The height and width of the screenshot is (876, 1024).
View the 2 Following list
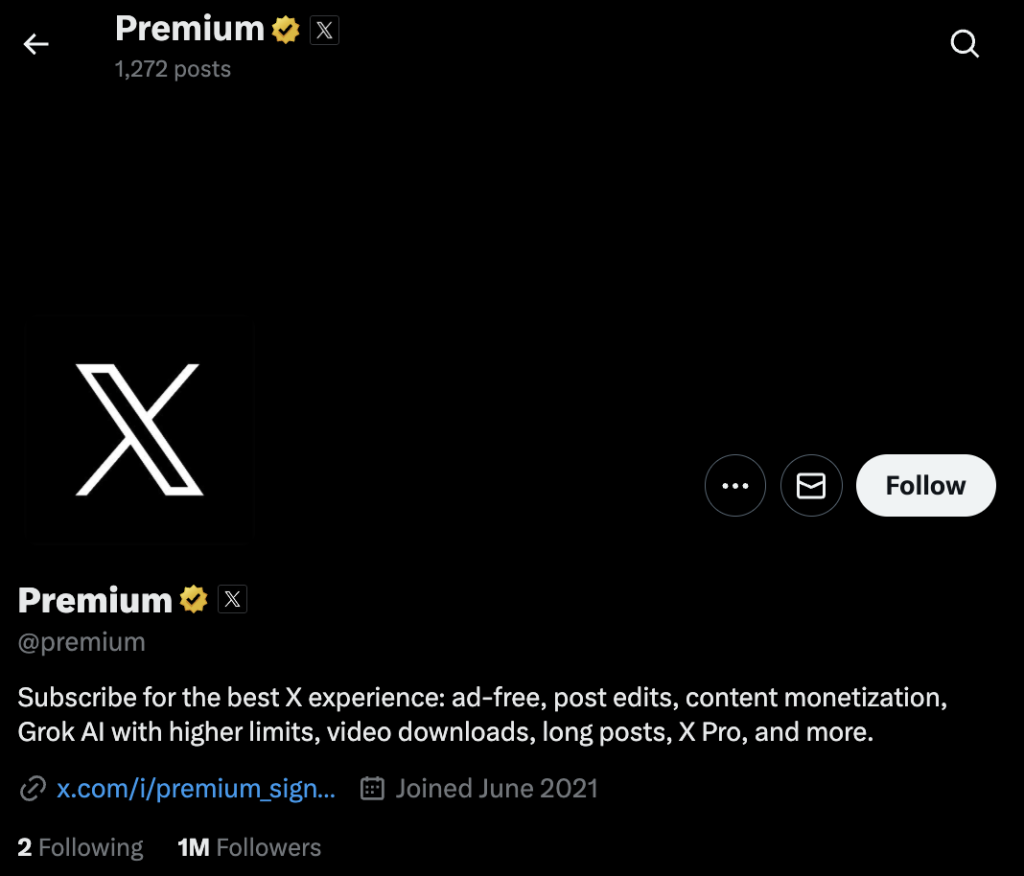tap(80, 848)
